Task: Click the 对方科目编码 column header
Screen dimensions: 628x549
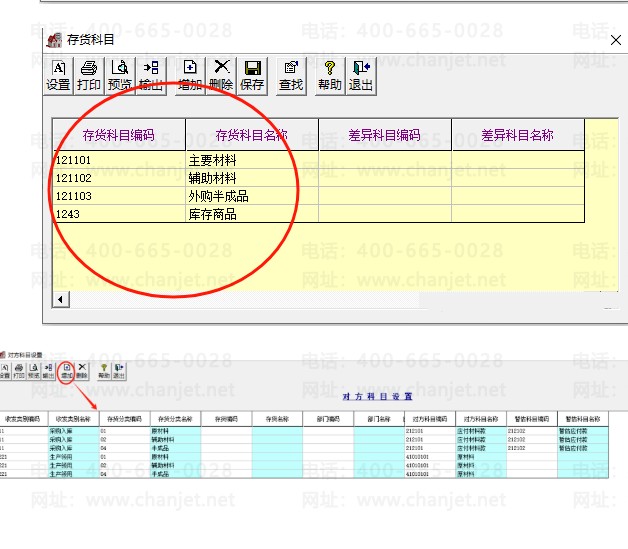Action: [430, 419]
